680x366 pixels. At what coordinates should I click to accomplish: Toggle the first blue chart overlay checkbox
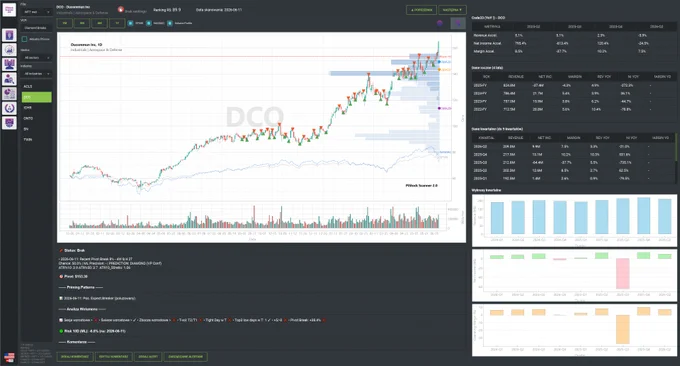(131, 23)
